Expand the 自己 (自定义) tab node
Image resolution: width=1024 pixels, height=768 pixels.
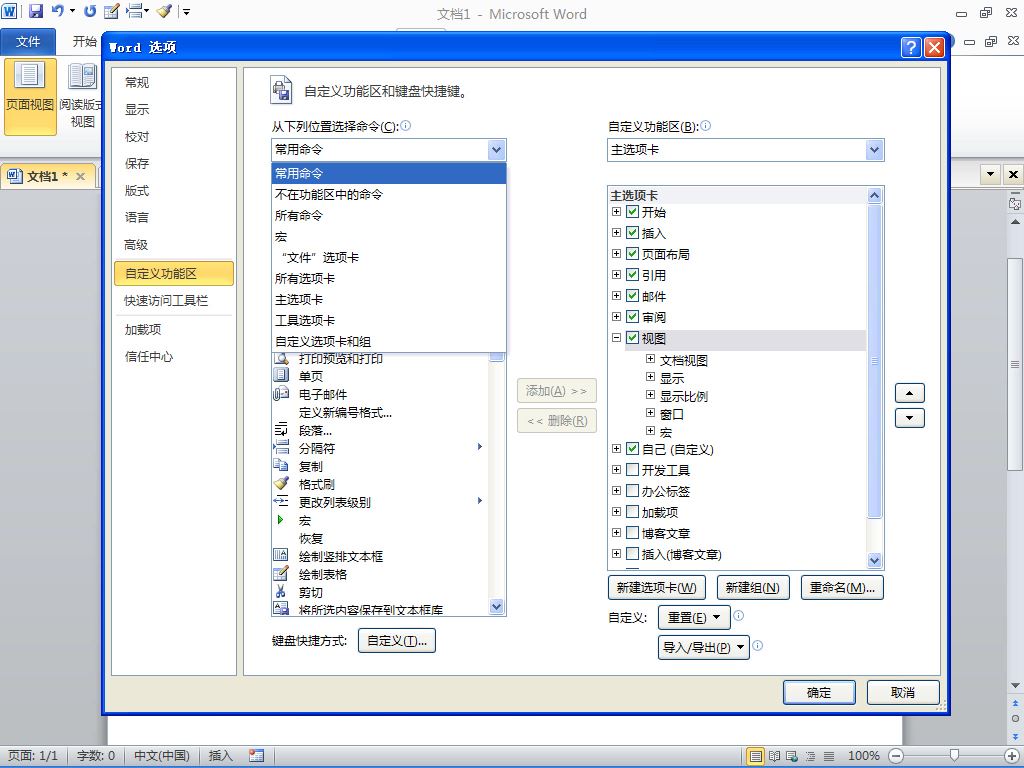click(616, 449)
